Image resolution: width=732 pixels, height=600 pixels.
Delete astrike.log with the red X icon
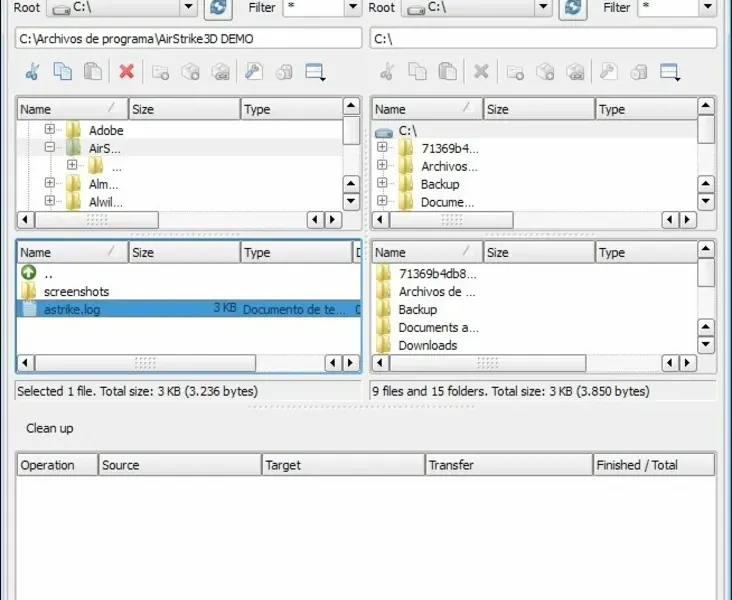pos(127,72)
